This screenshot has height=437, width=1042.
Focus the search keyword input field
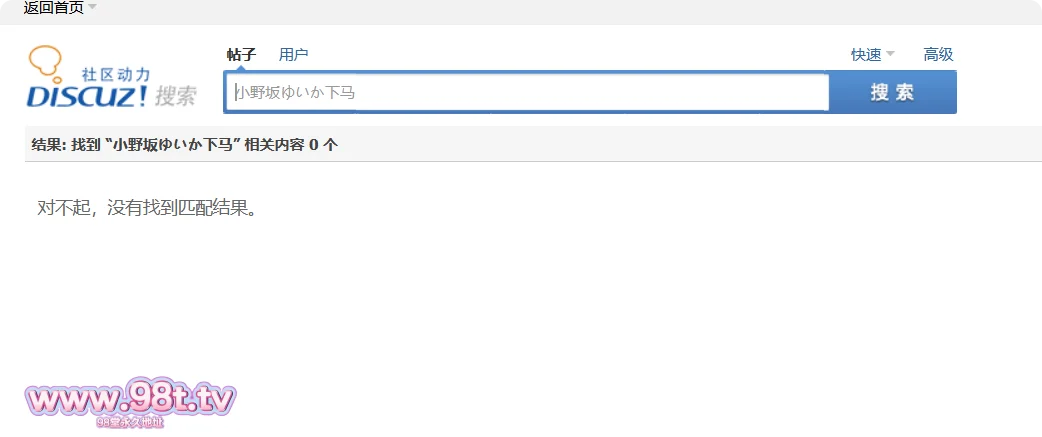click(528, 93)
